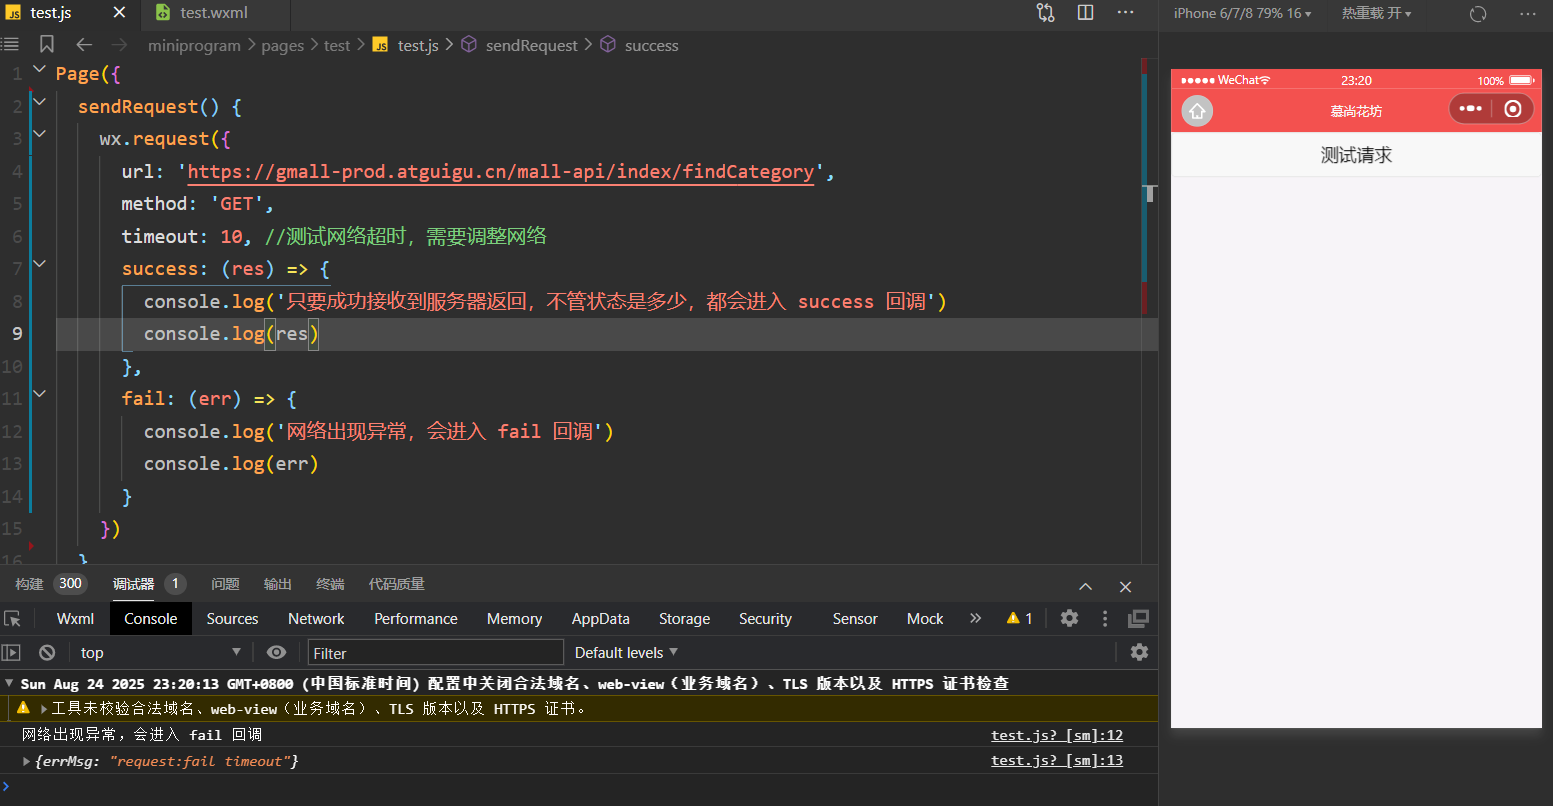Viewport: 1553px width, 806px height.
Task: Click the simulator refresh icon
Action: (x=1478, y=14)
